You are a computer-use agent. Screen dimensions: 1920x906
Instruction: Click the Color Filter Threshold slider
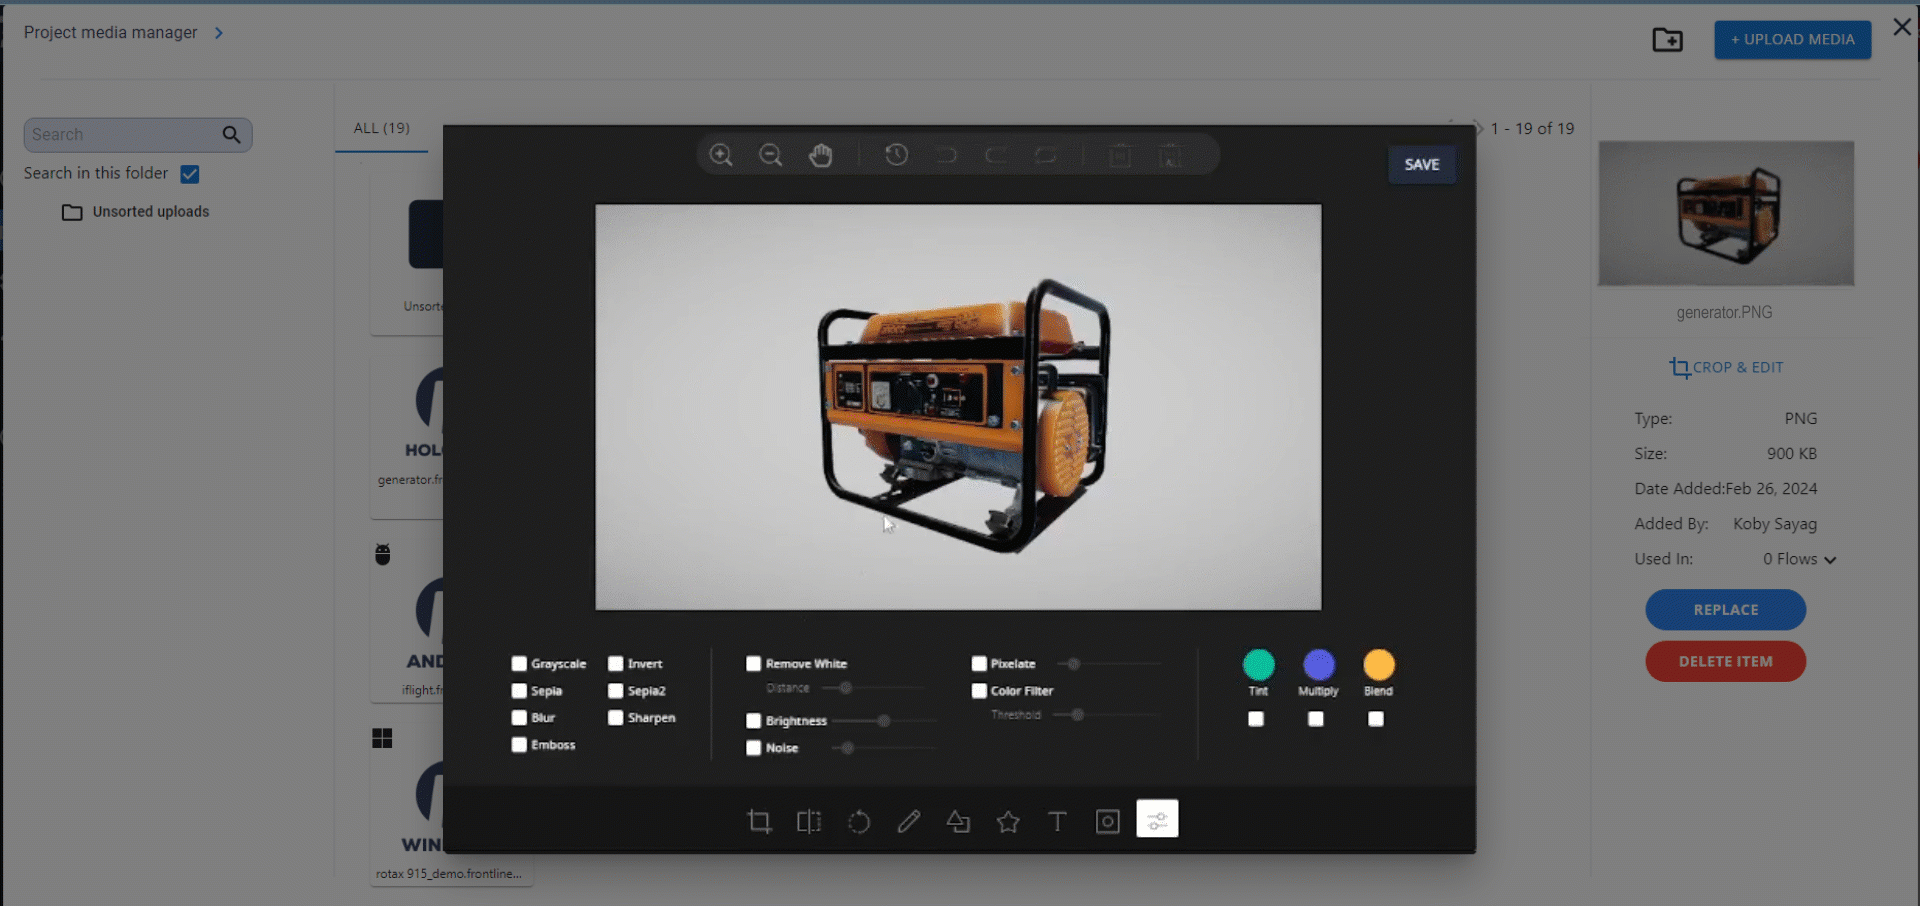pyautogui.click(x=1106, y=715)
